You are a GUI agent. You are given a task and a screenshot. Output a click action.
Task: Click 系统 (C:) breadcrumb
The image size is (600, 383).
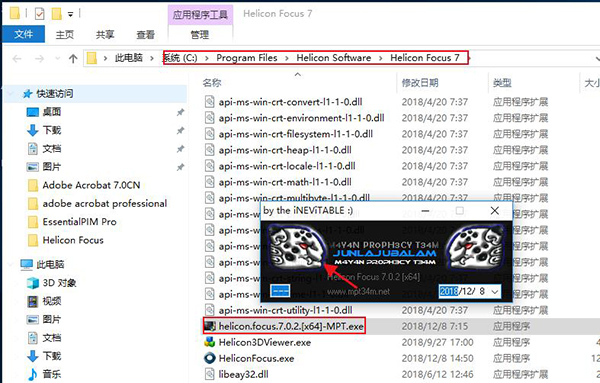click(180, 58)
